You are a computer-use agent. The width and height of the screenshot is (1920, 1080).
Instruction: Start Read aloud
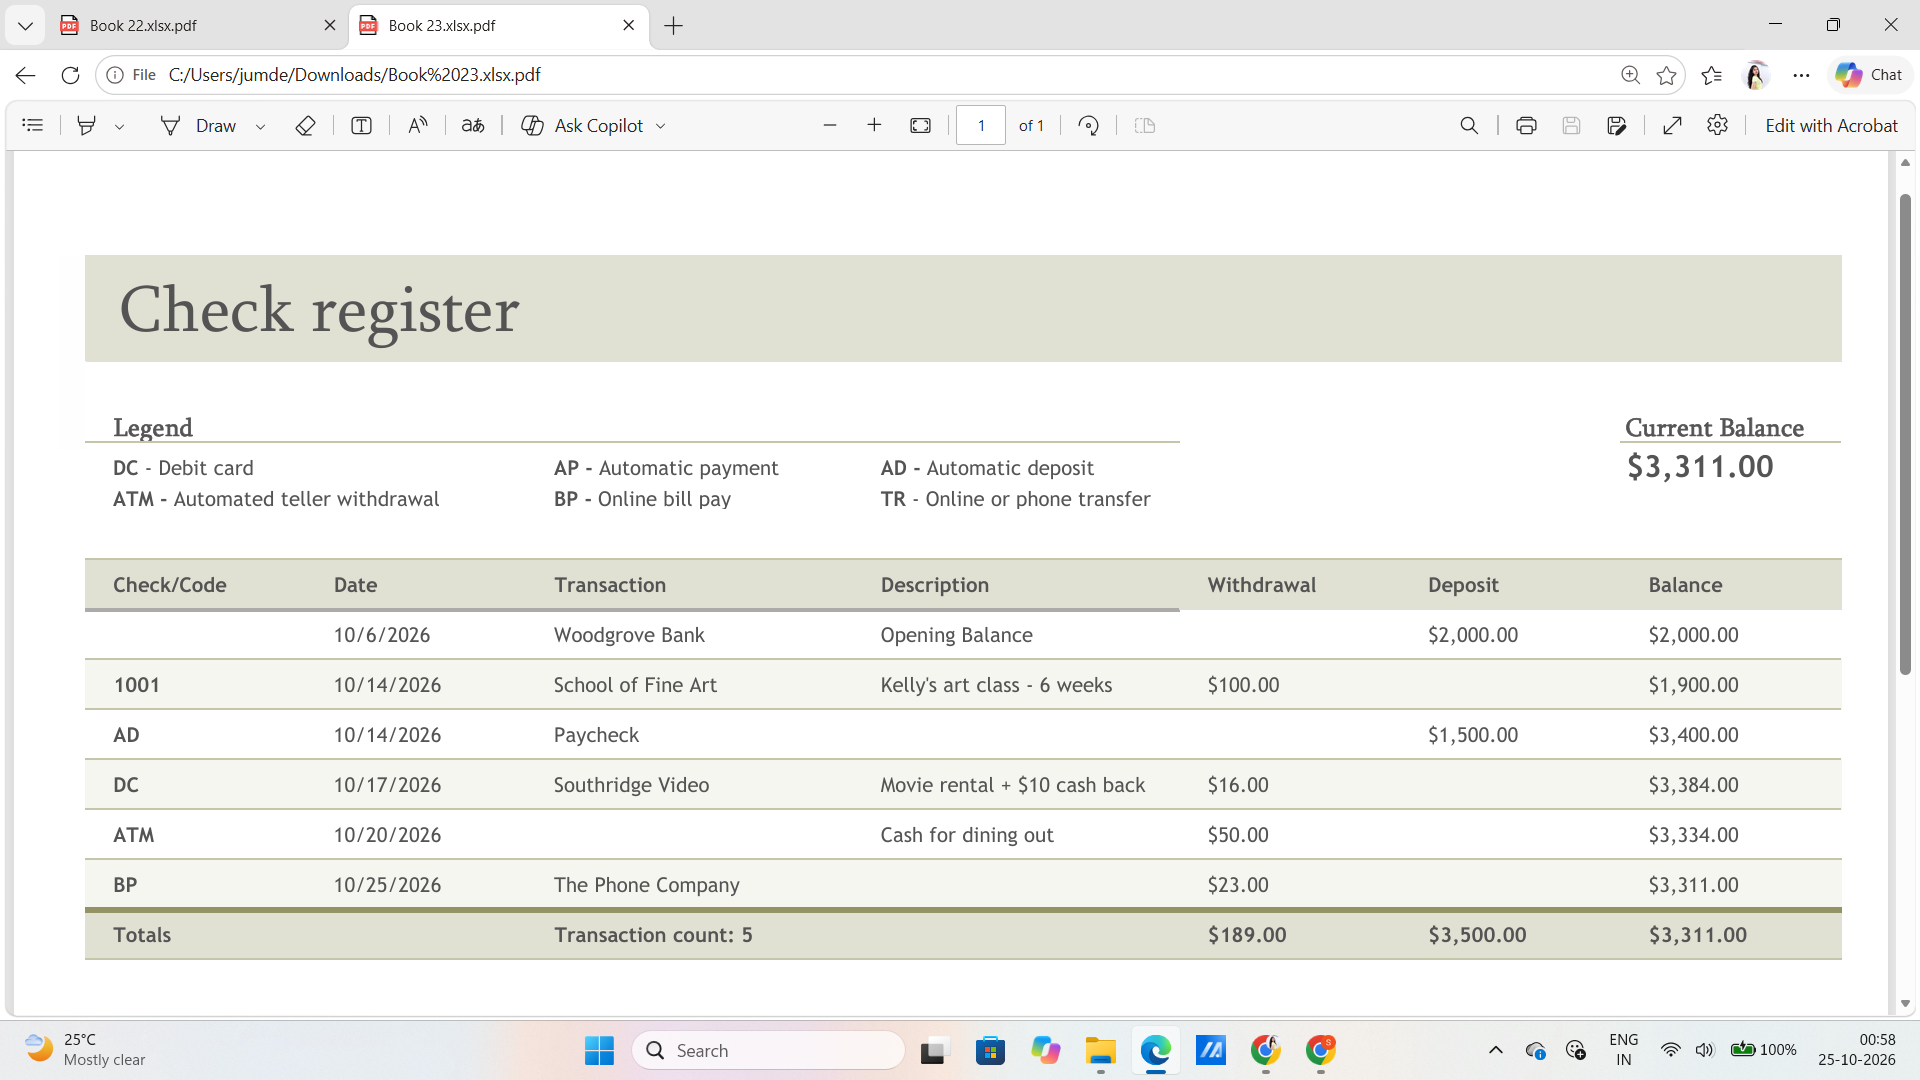click(418, 125)
